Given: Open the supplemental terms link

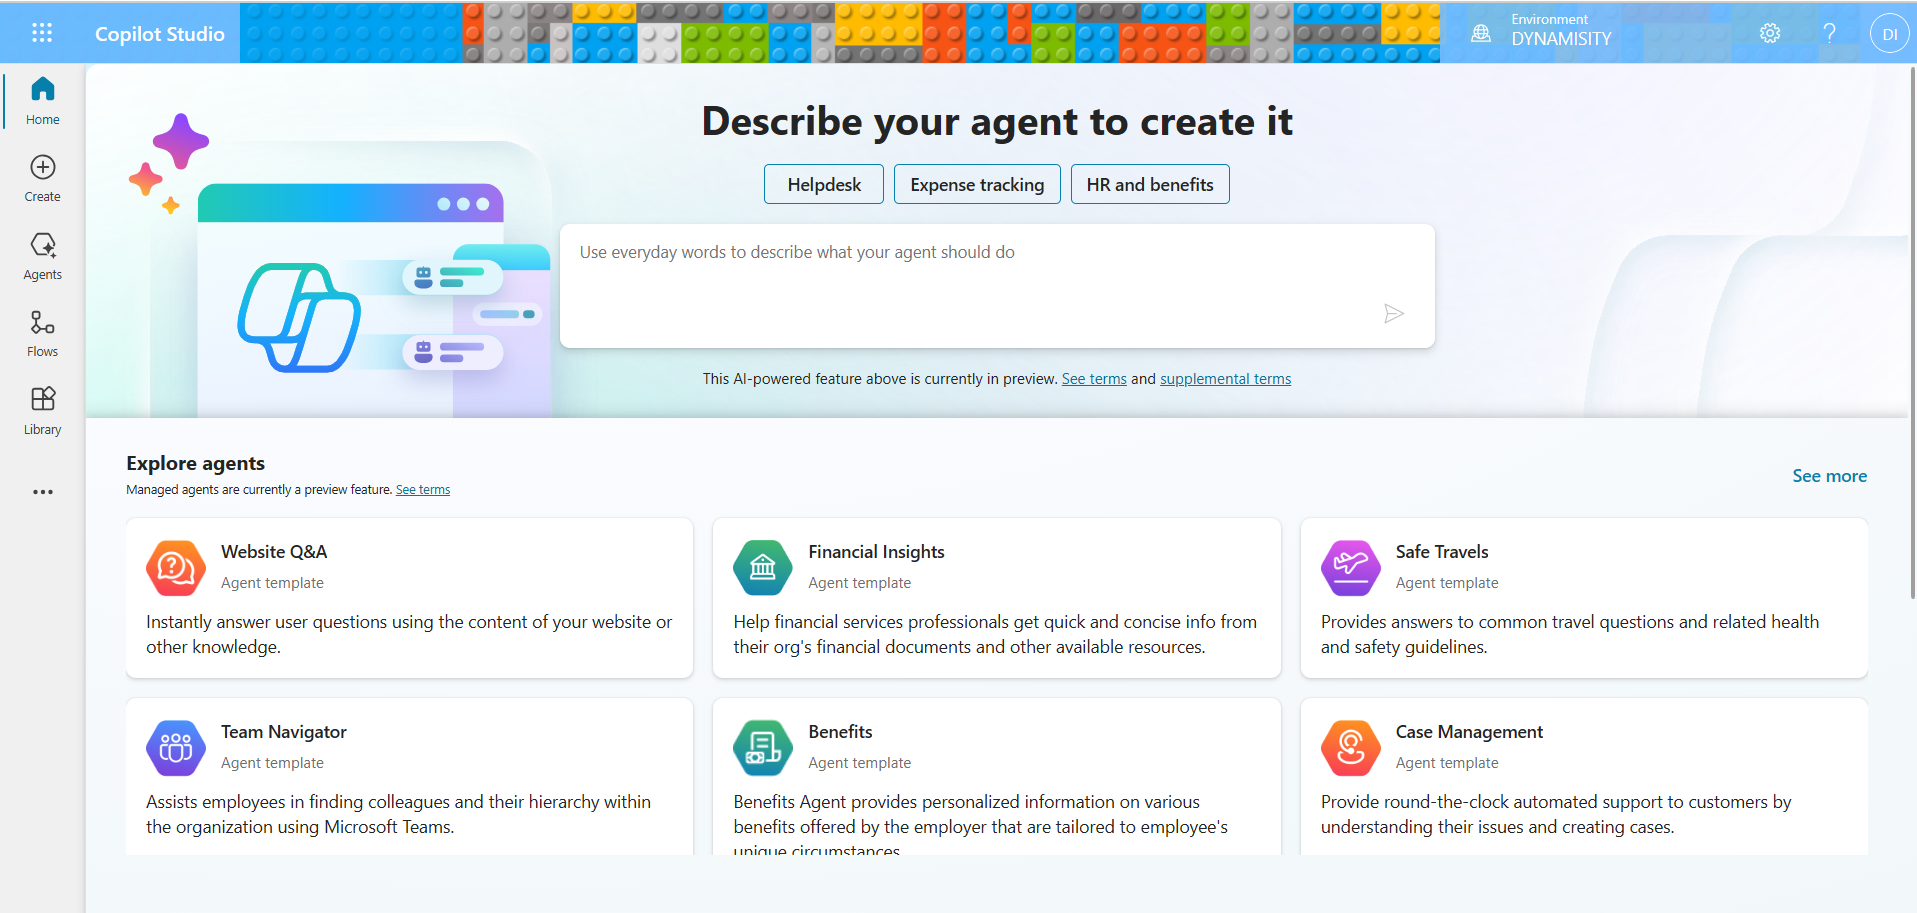Looking at the screenshot, I should click(x=1225, y=379).
